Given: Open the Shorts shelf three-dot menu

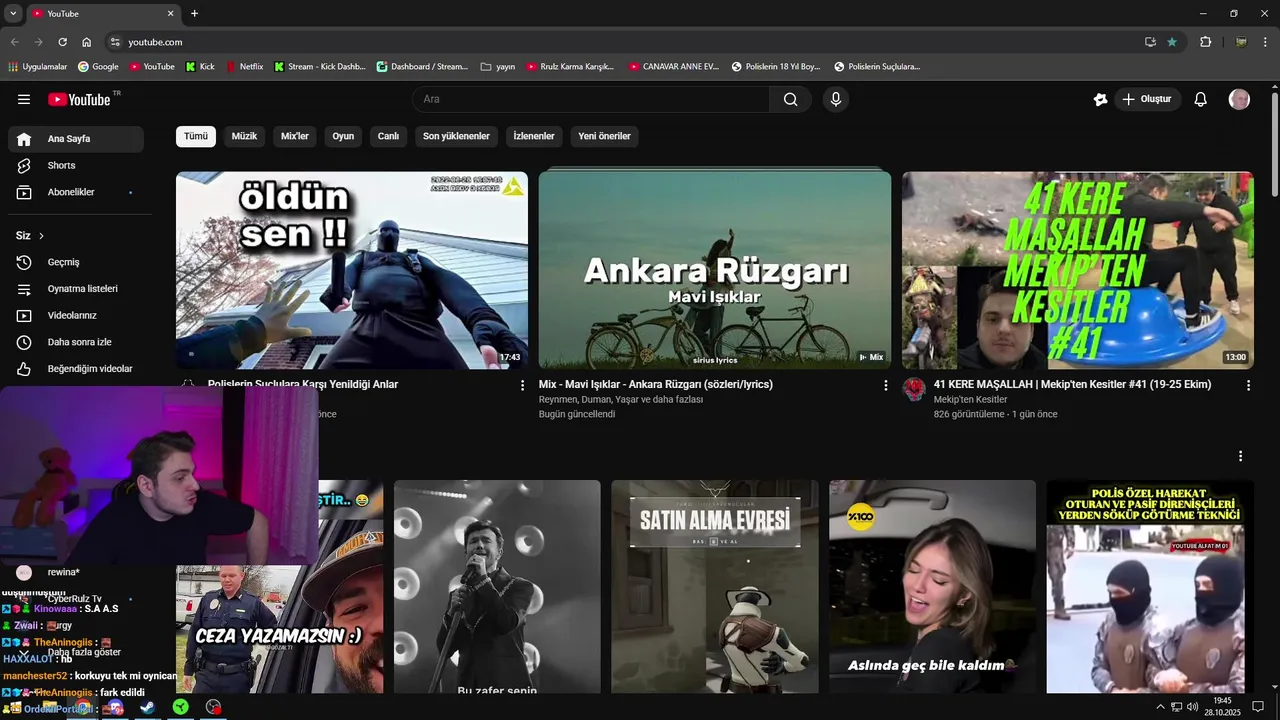Looking at the screenshot, I should [x=1240, y=456].
